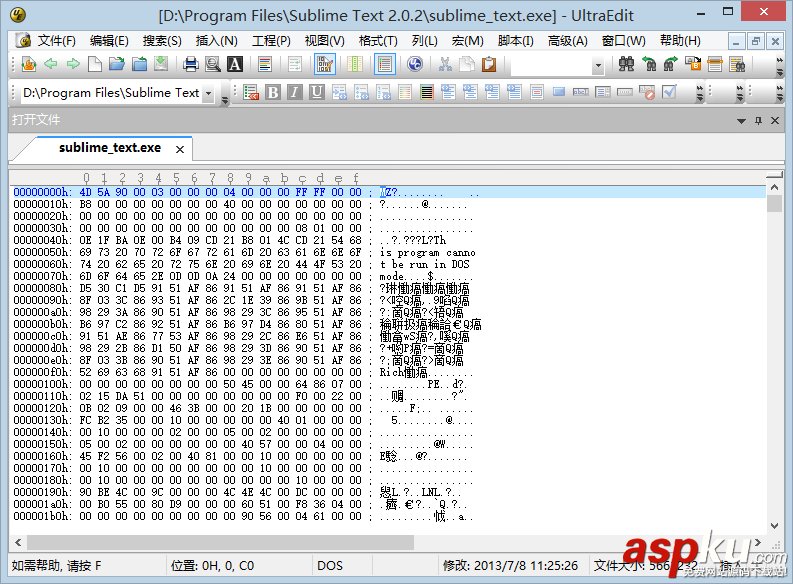Screen dimensions: 793x584
Task: Click the horizontal scrollbar thumb
Action: [x=221, y=543]
